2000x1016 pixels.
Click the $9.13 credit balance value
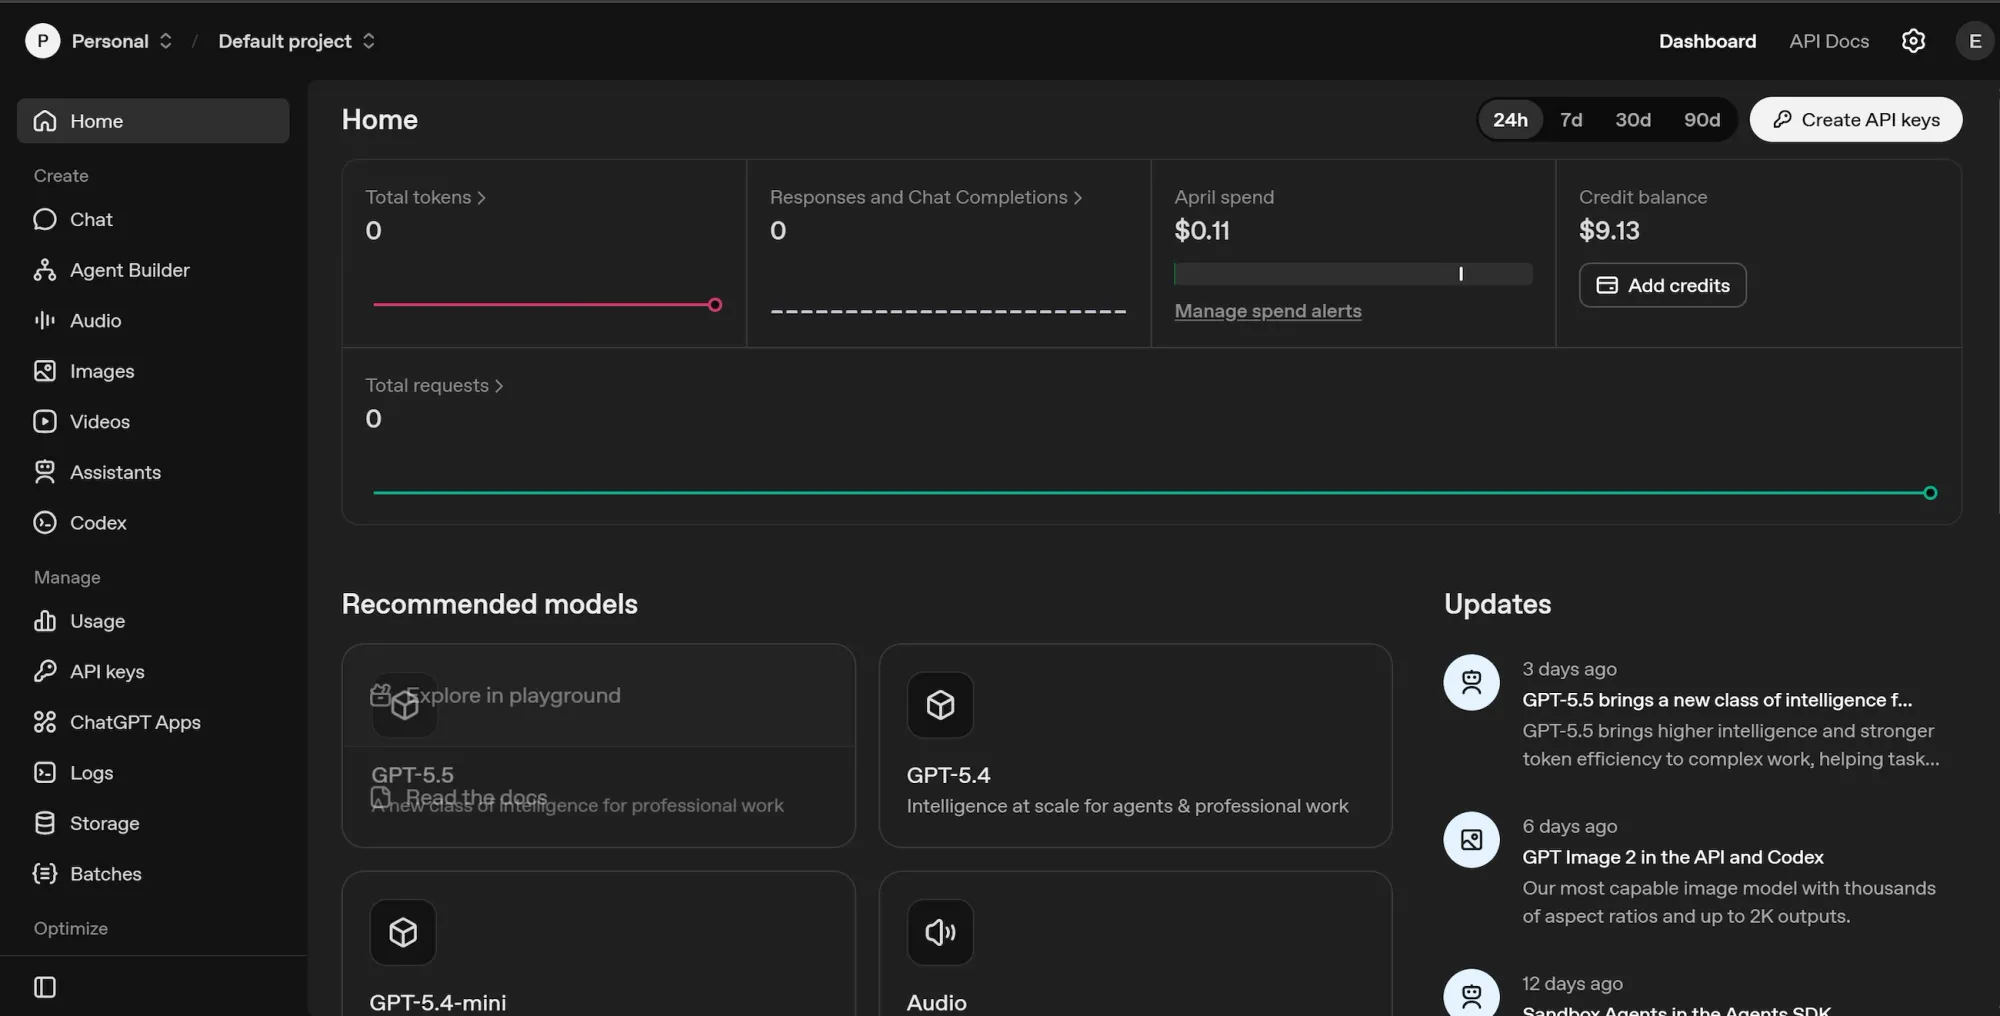[x=1609, y=231]
